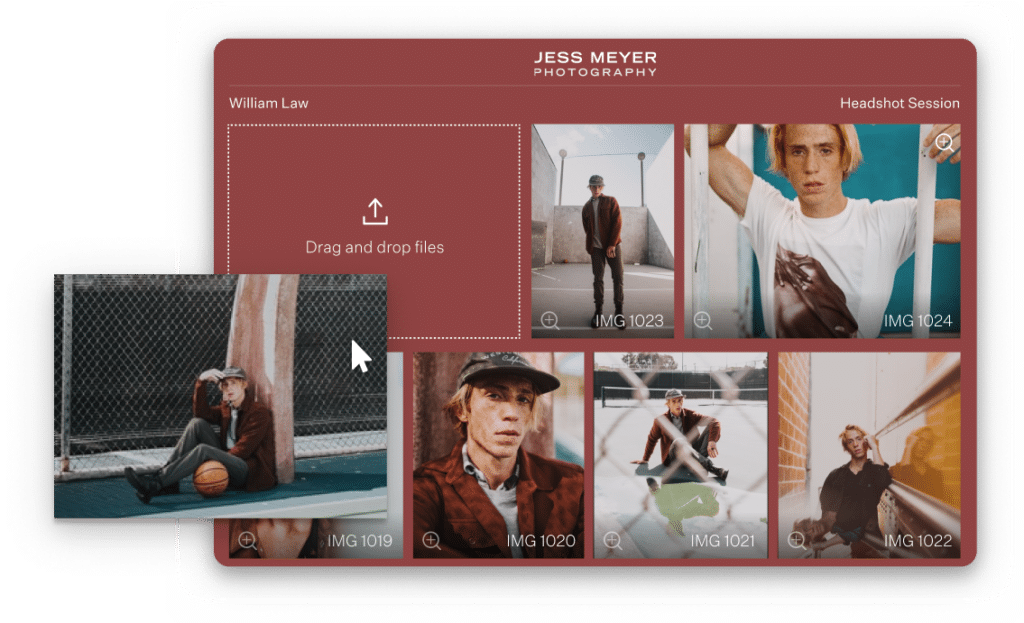The height and width of the screenshot is (623, 1024).
Task: Click the Jess Meyer Photography logo
Action: 595,64
